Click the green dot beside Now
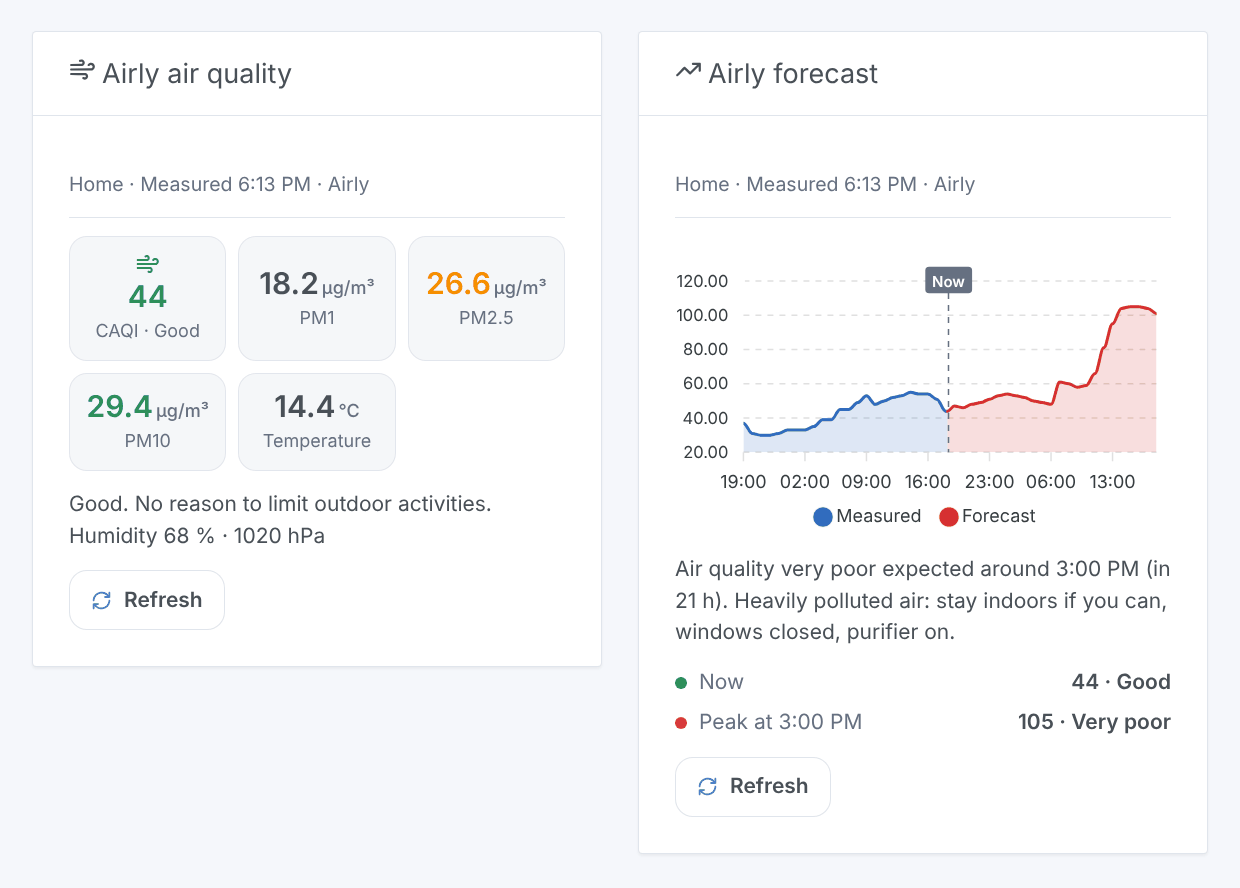This screenshot has width=1240, height=888. [681, 683]
